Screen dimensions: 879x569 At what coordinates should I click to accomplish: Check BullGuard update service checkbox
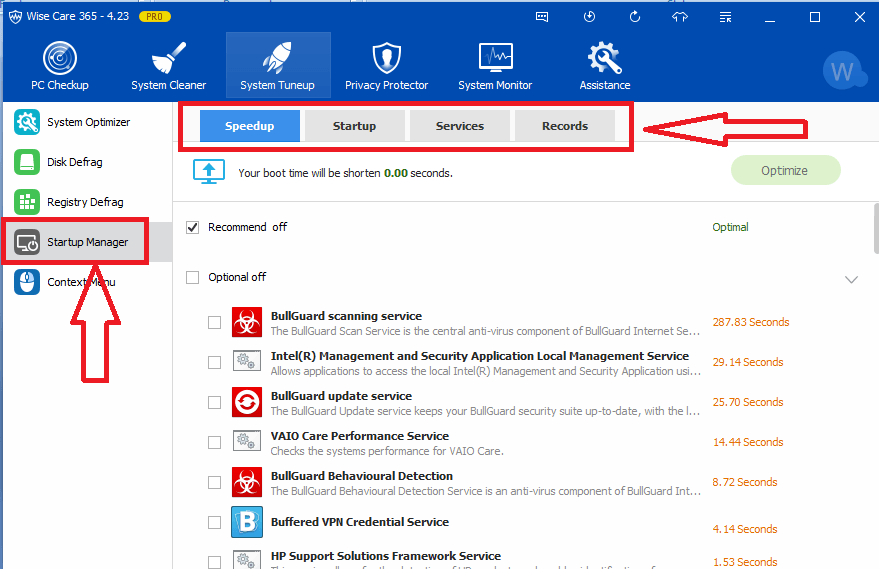click(x=214, y=403)
